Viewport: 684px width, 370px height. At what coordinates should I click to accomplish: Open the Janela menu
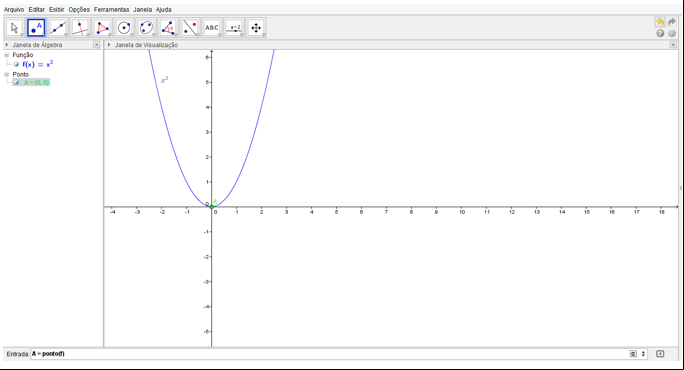click(x=143, y=9)
